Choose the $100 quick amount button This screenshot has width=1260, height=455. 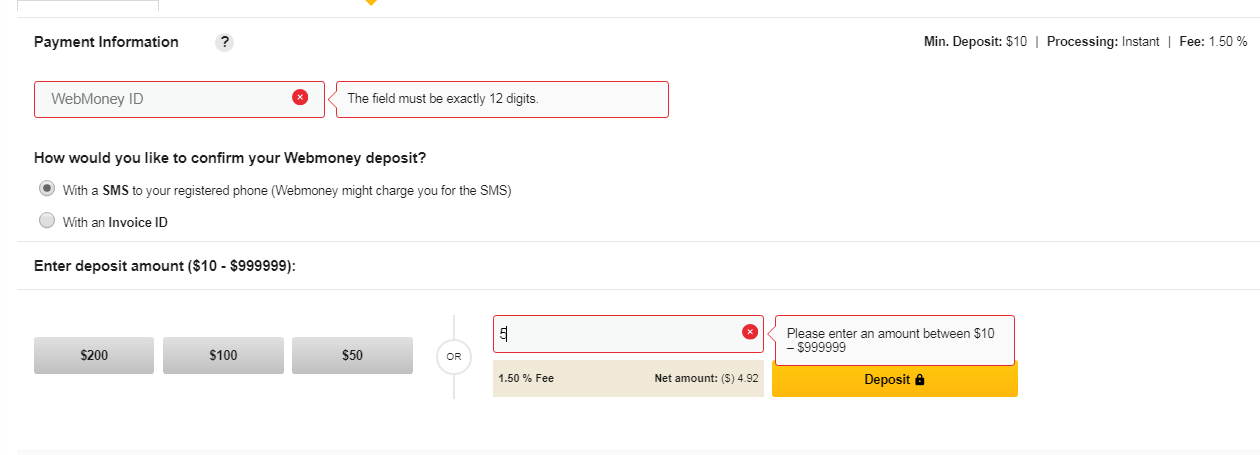[x=223, y=355]
